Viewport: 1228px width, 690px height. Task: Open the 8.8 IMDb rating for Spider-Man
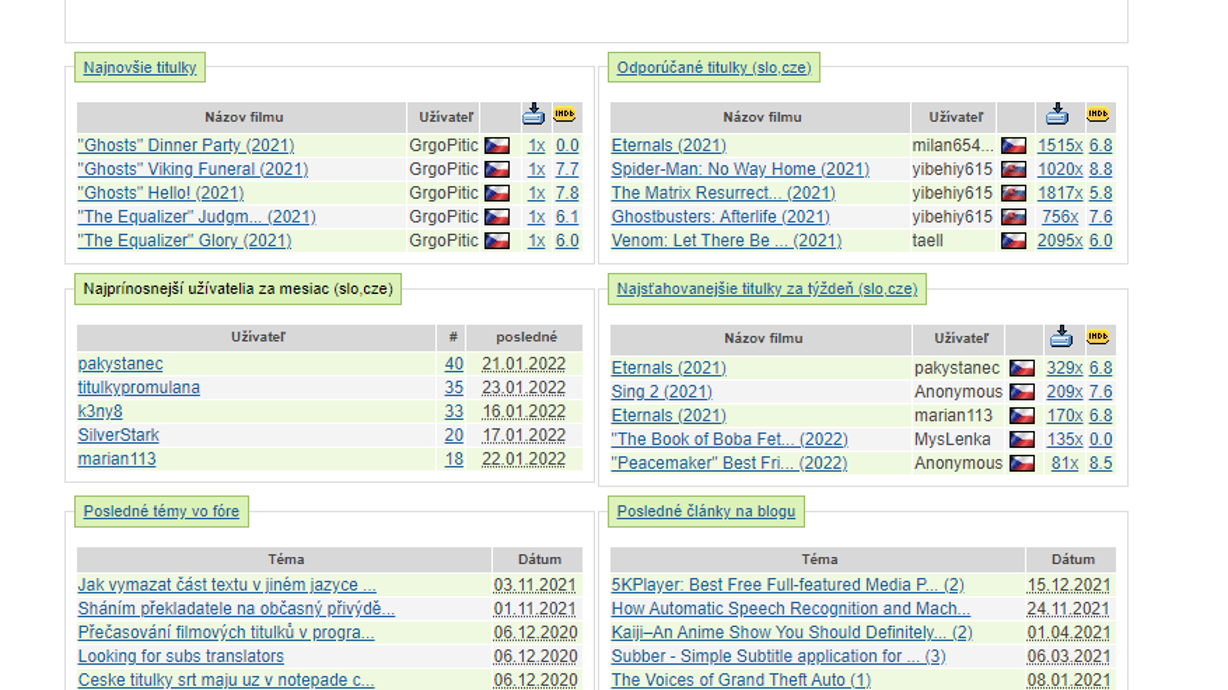pyautogui.click(x=1100, y=169)
